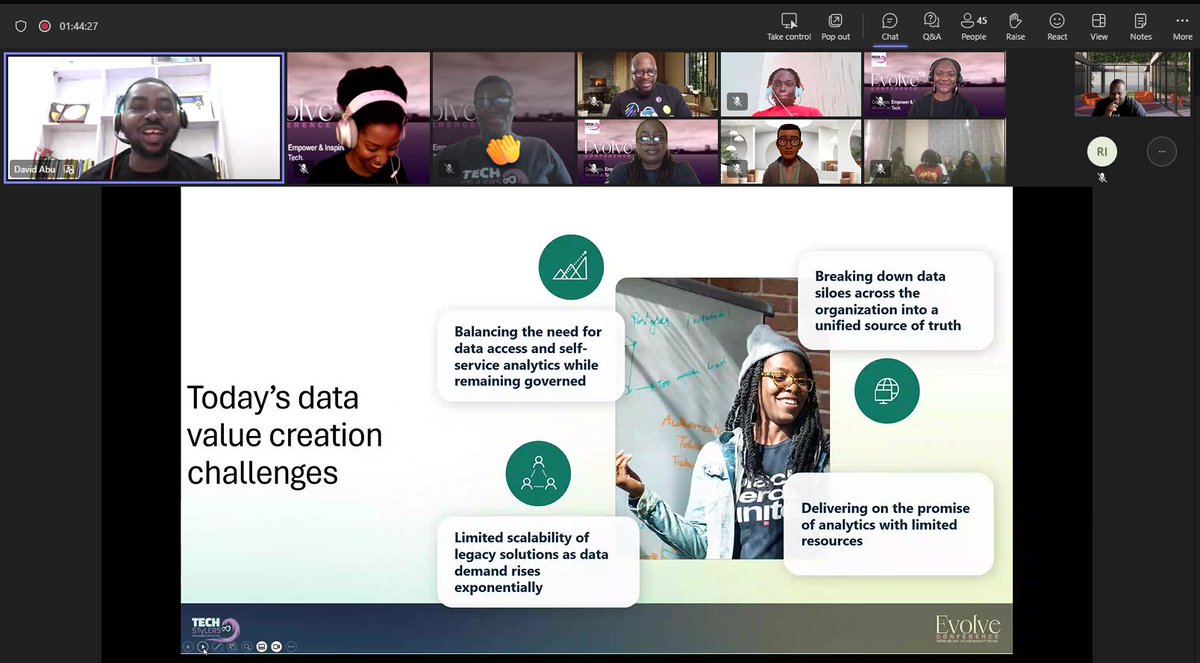The width and height of the screenshot is (1200, 663).
Task: Click the David Abu name label
Action: point(36,170)
